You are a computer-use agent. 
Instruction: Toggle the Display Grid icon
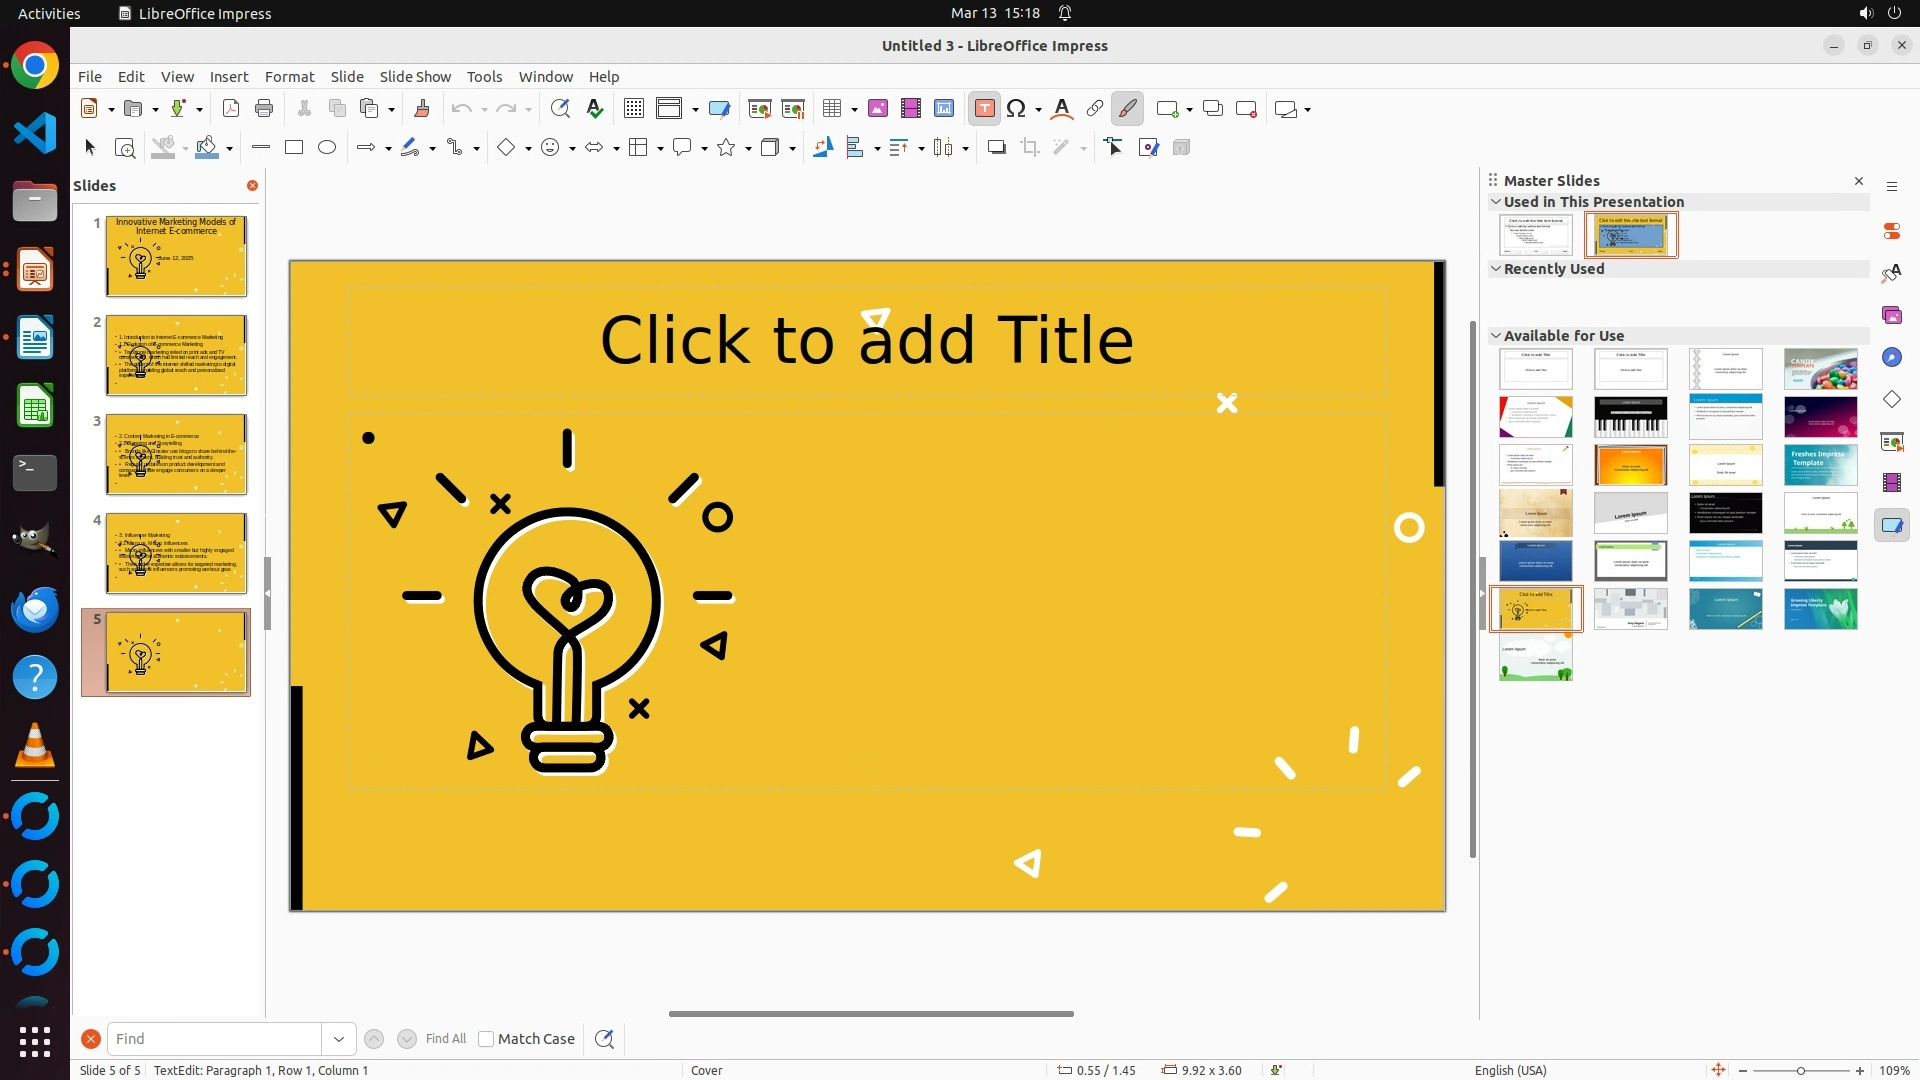pos(634,109)
